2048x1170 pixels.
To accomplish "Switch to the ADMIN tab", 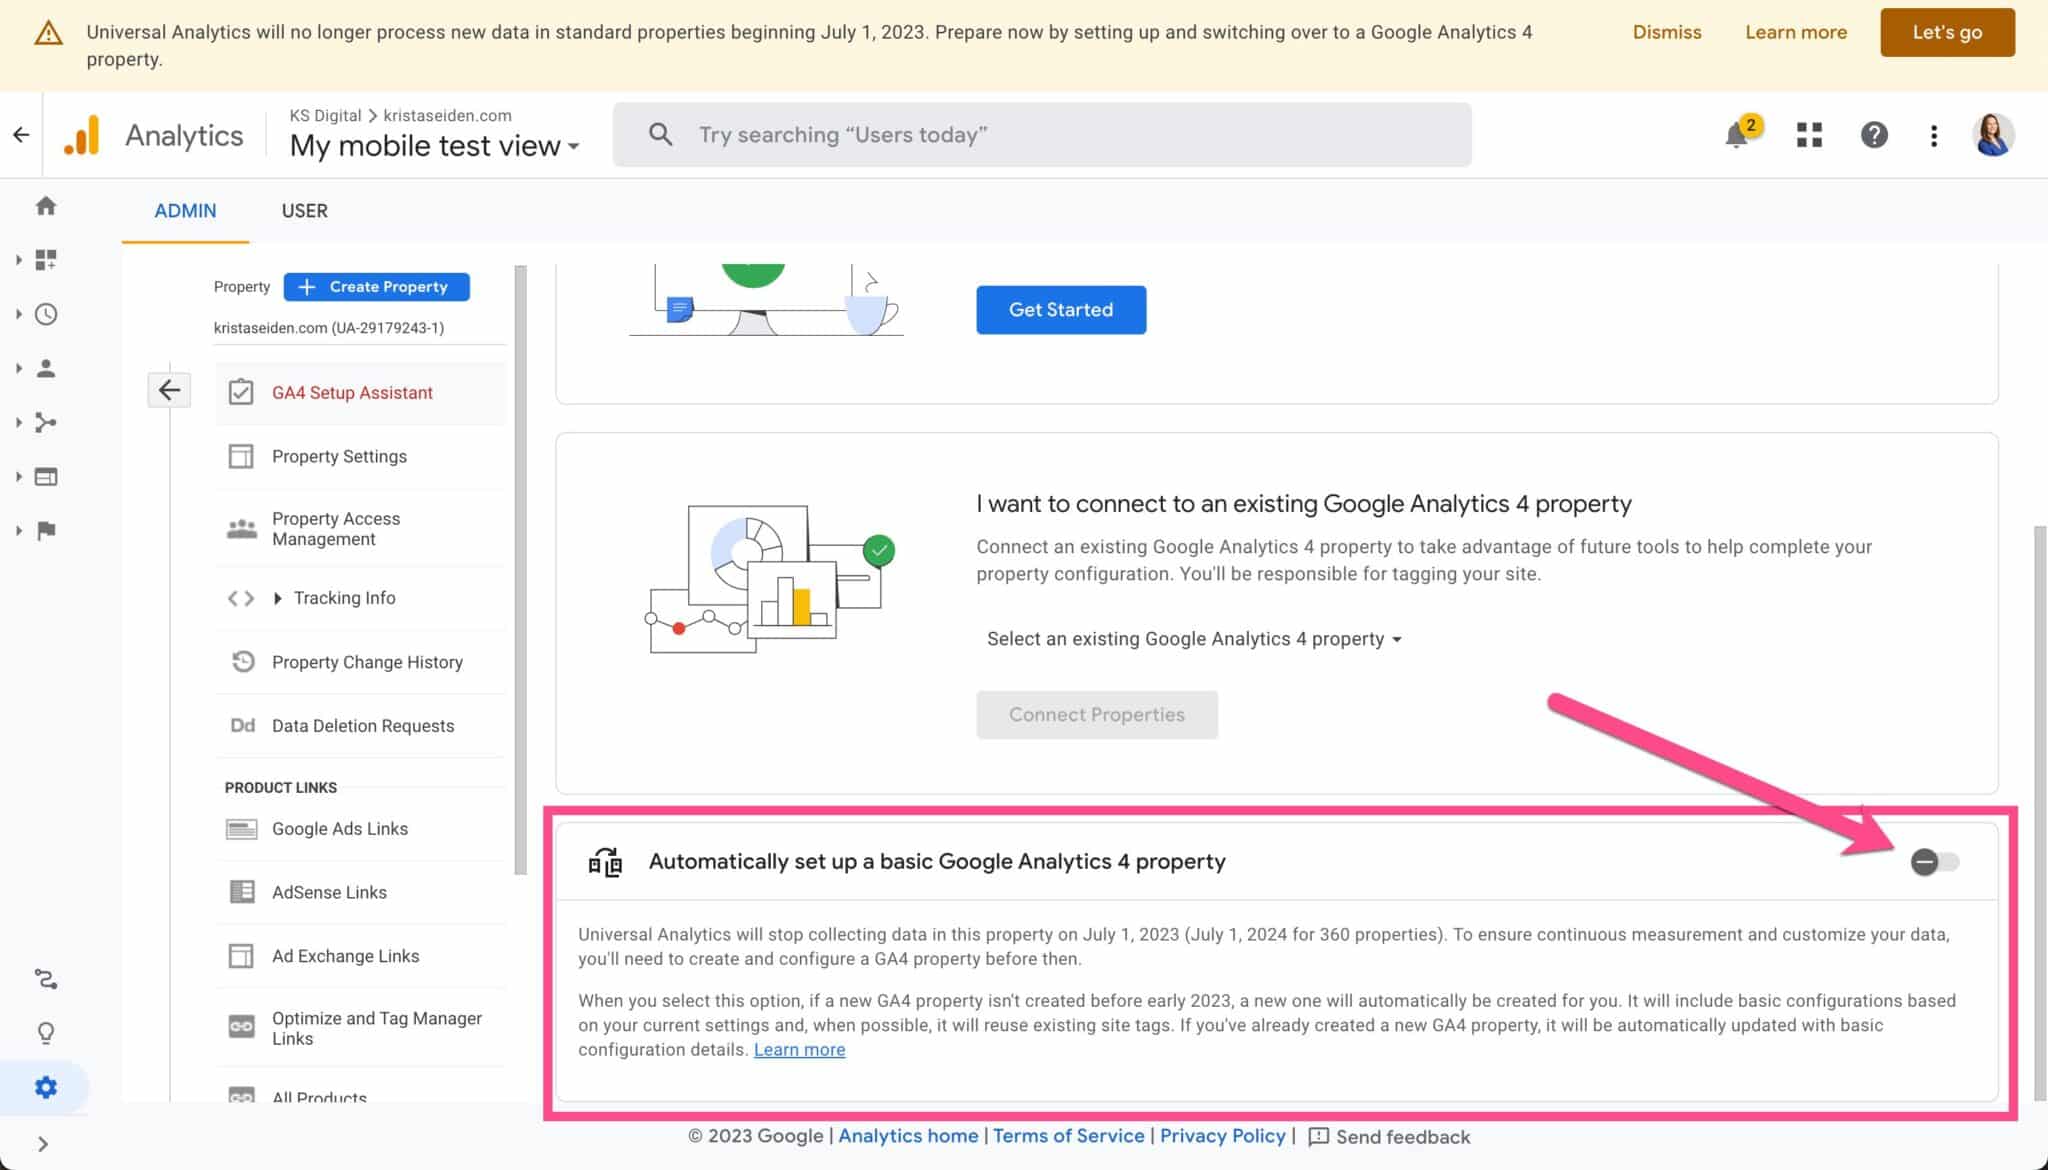I will click(x=184, y=211).
